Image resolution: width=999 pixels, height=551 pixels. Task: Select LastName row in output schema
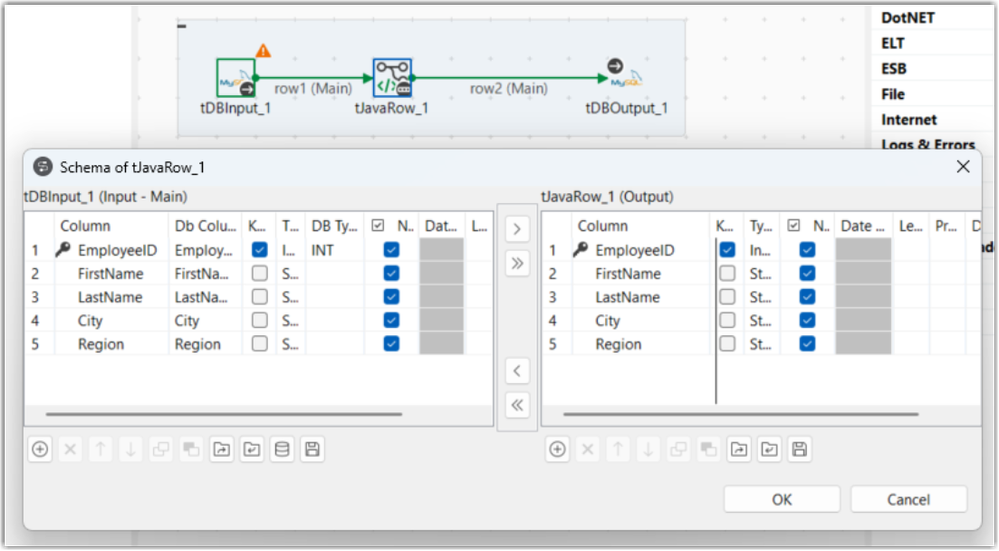[x=761, y=297]
